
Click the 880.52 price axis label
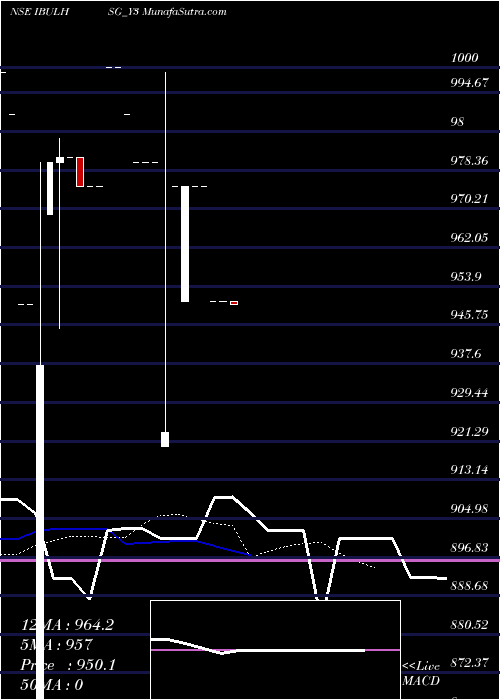tap(469, 624)
